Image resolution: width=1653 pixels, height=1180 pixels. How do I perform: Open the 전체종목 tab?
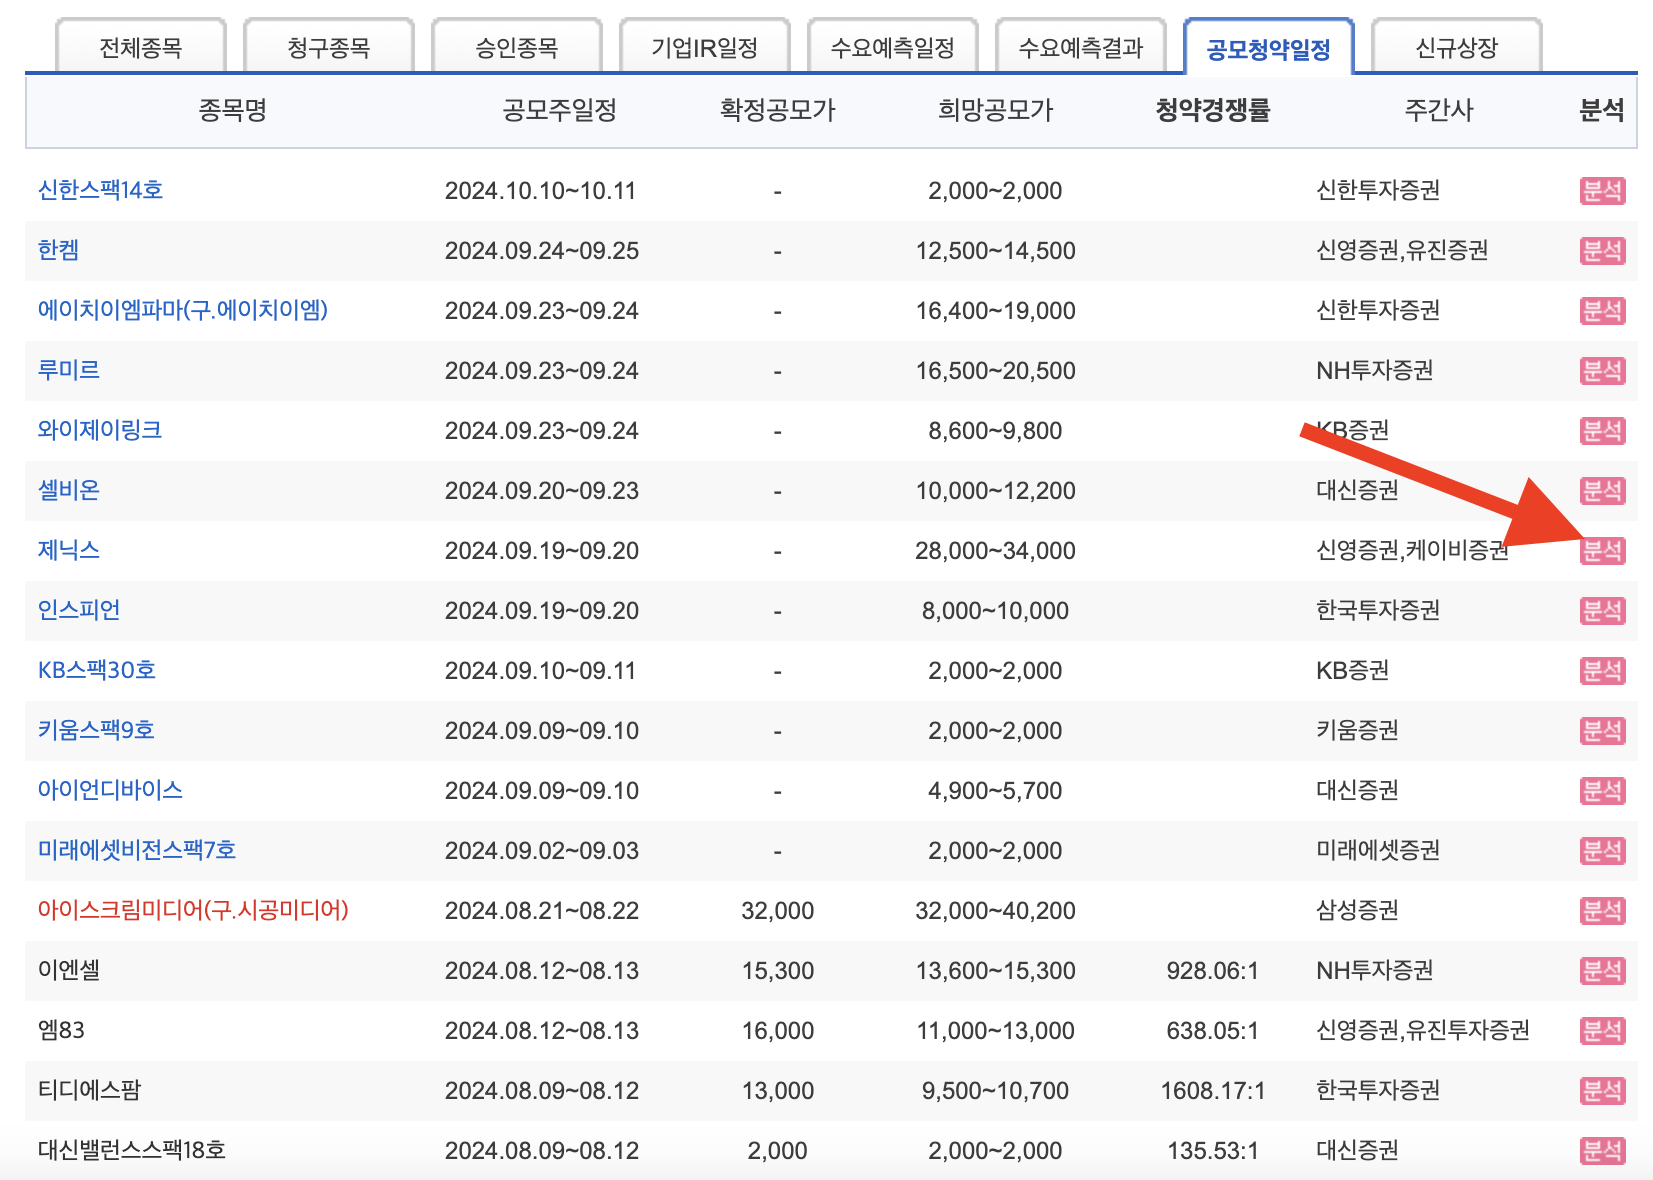(x=141, y=47)
